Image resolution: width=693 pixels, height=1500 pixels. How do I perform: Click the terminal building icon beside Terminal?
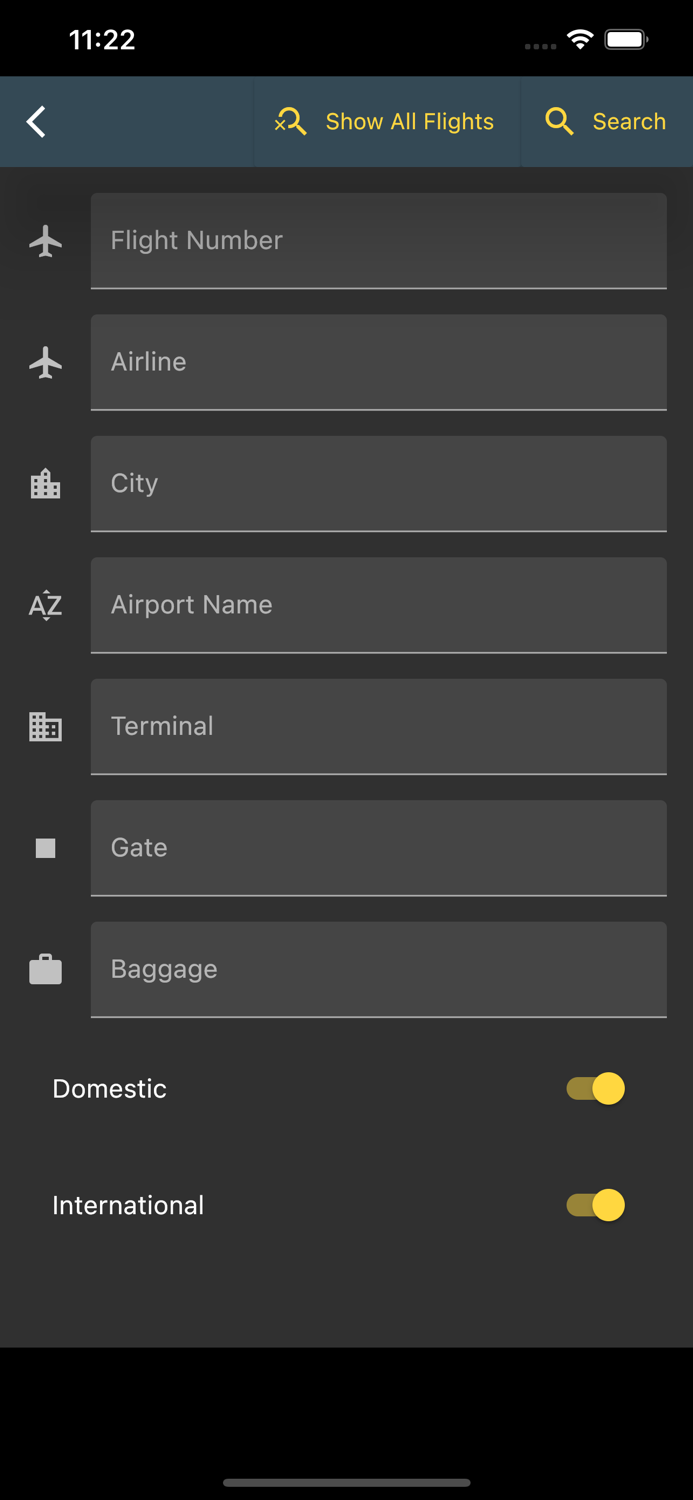pos(45,727)
